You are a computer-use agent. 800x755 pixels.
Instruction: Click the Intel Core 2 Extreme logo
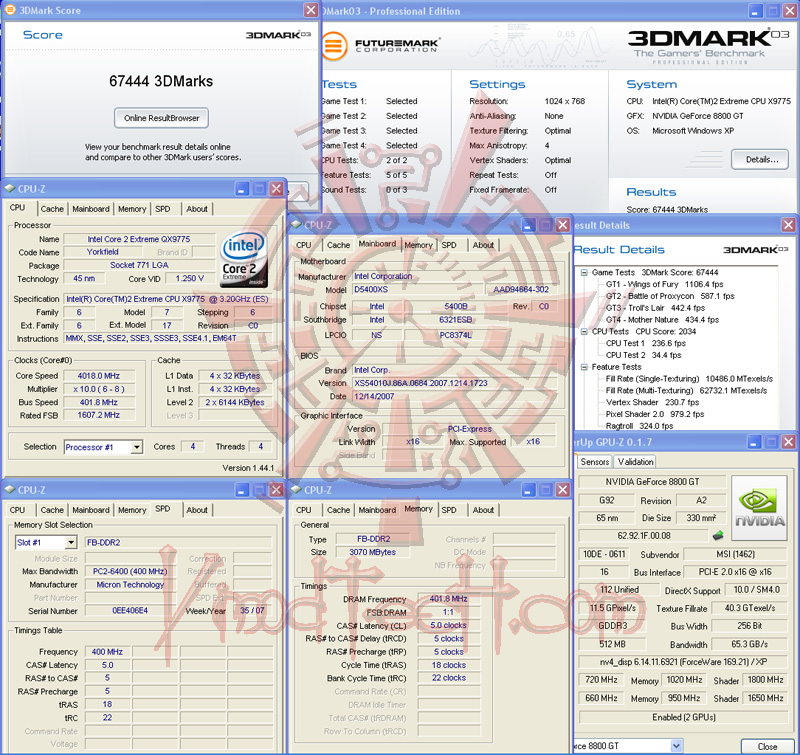[x=244, y=259]
